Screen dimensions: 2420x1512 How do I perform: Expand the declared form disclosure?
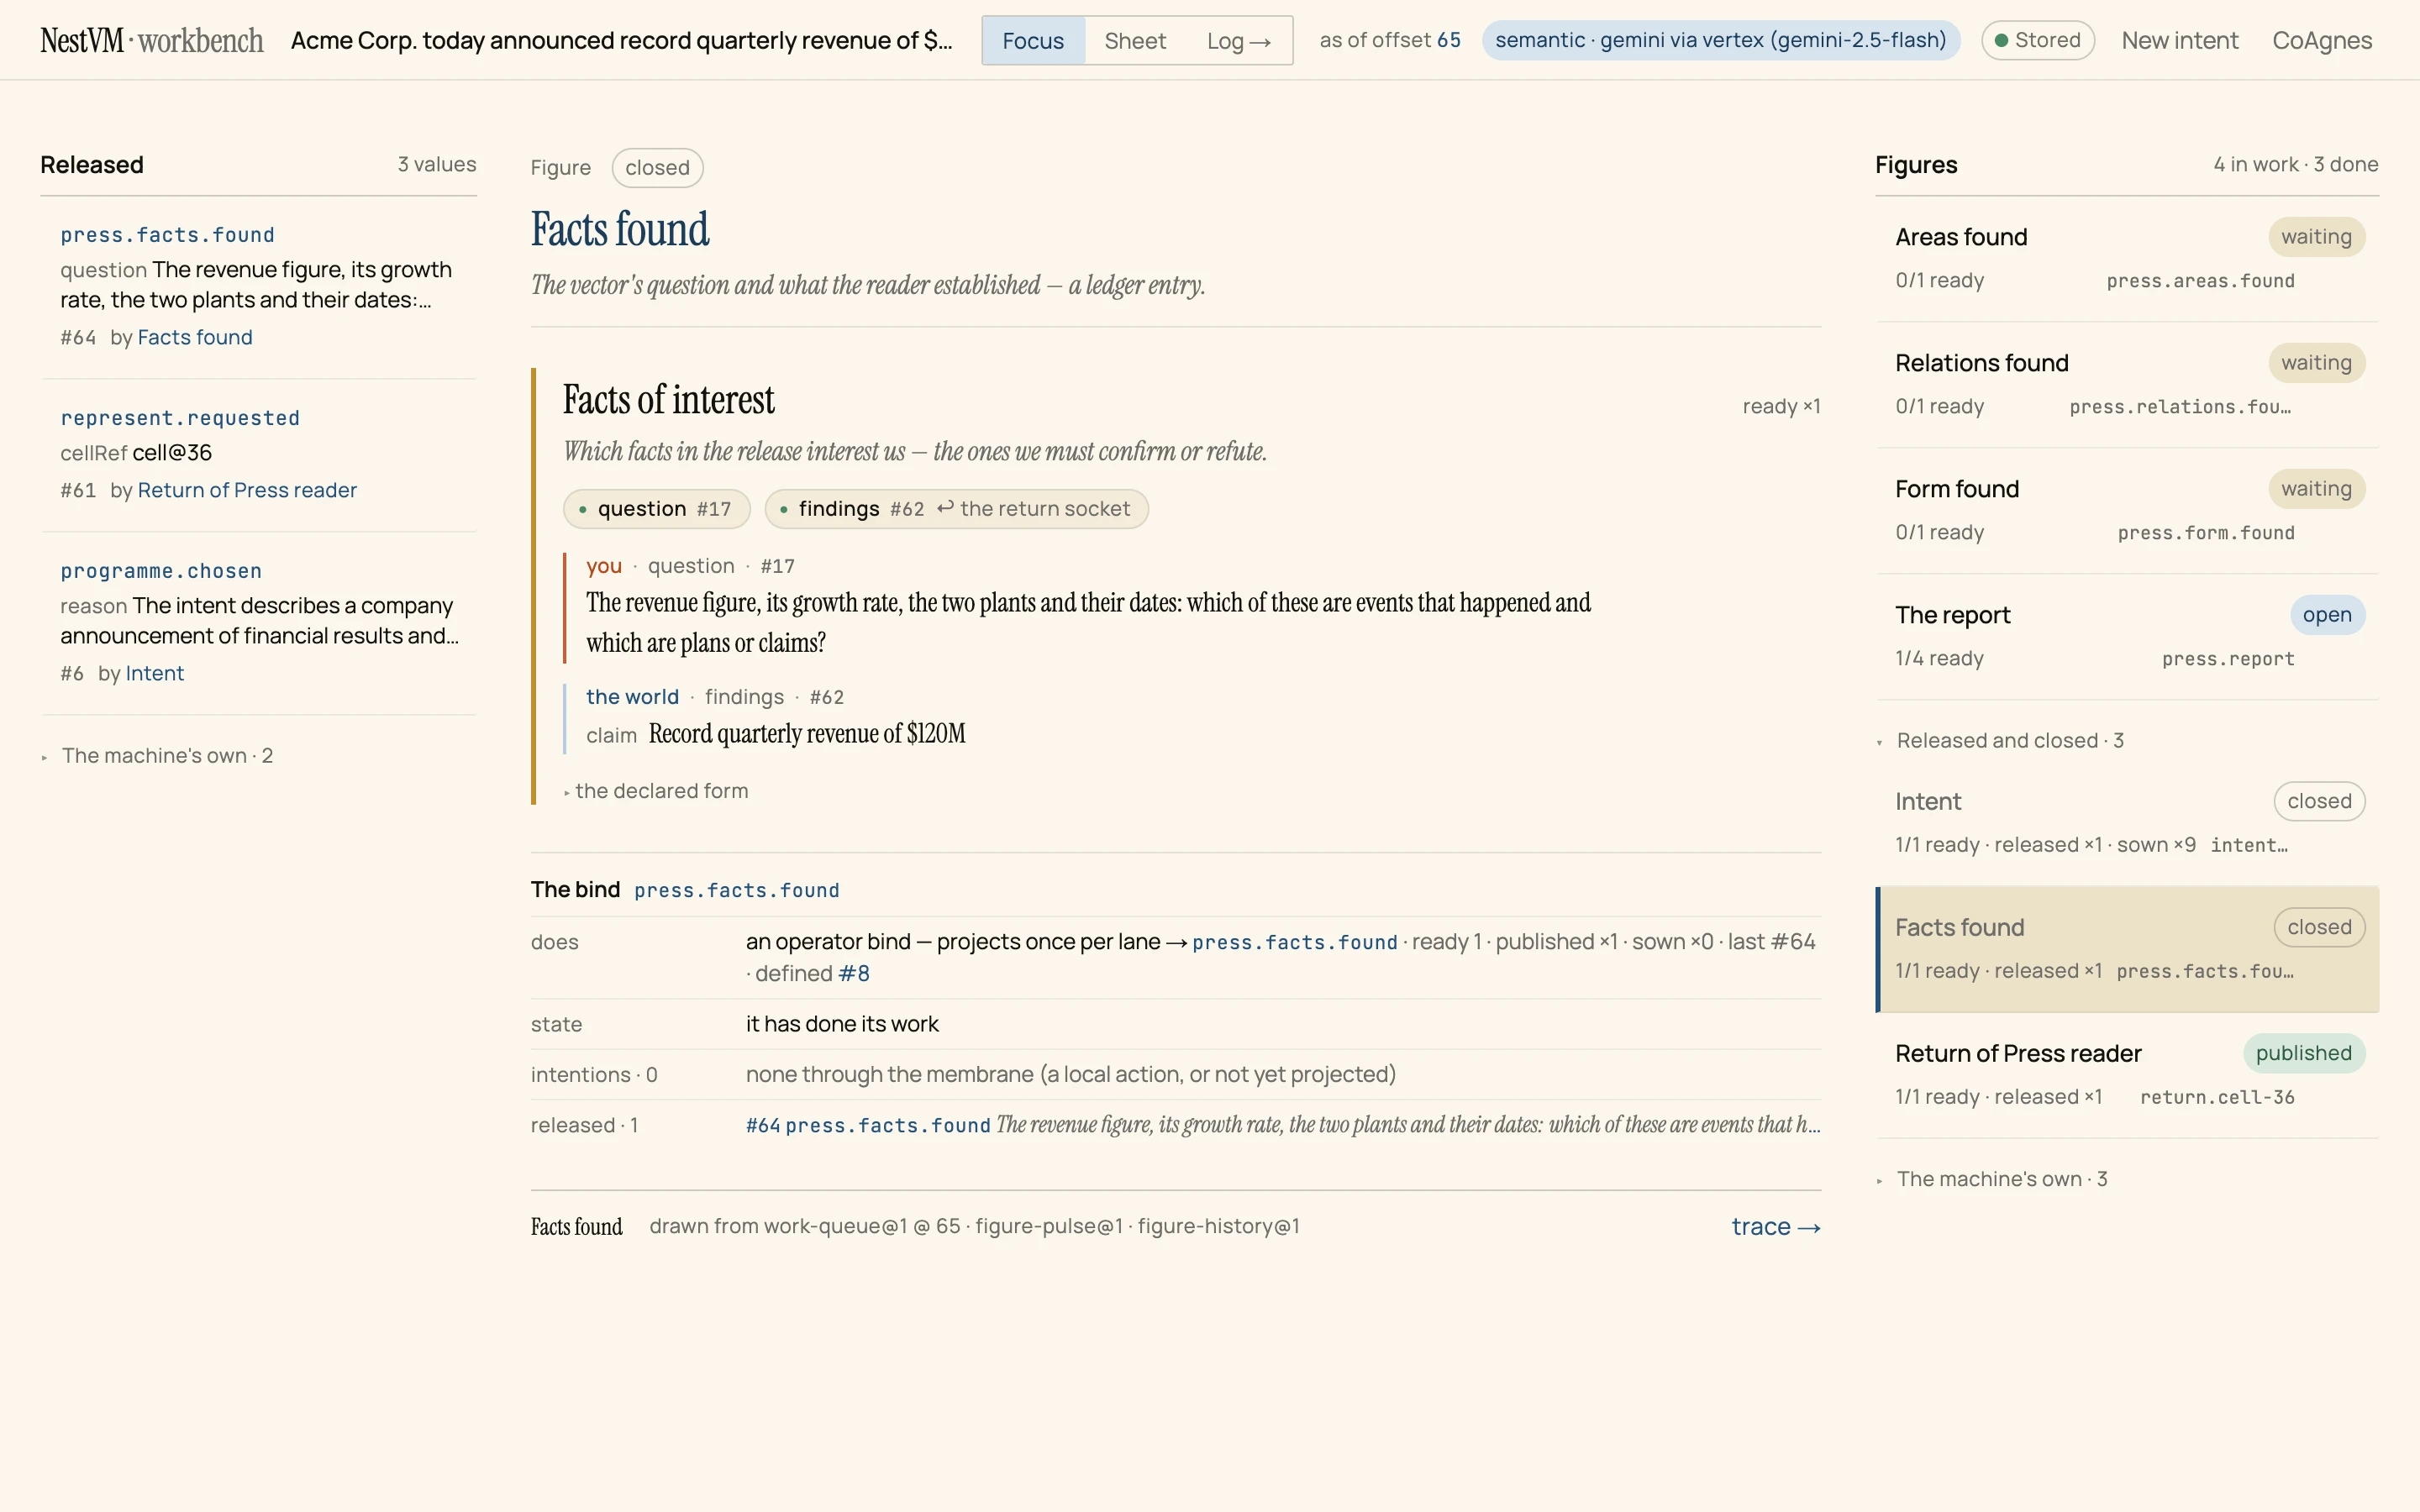coord(656,791)
